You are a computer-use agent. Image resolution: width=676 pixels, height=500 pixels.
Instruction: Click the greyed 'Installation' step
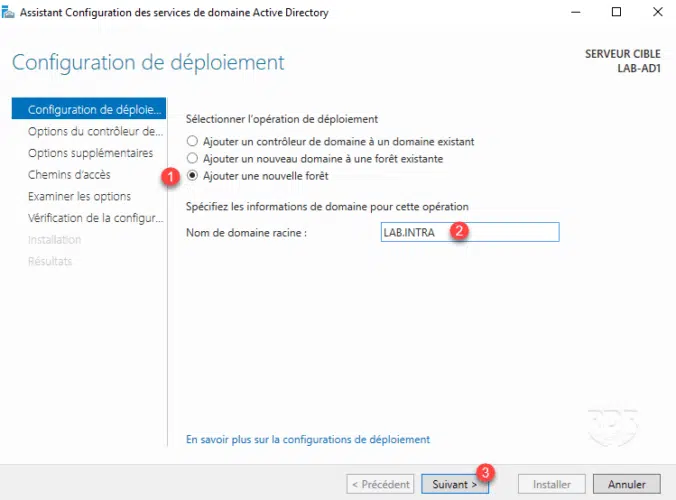(x=54, y=240)
